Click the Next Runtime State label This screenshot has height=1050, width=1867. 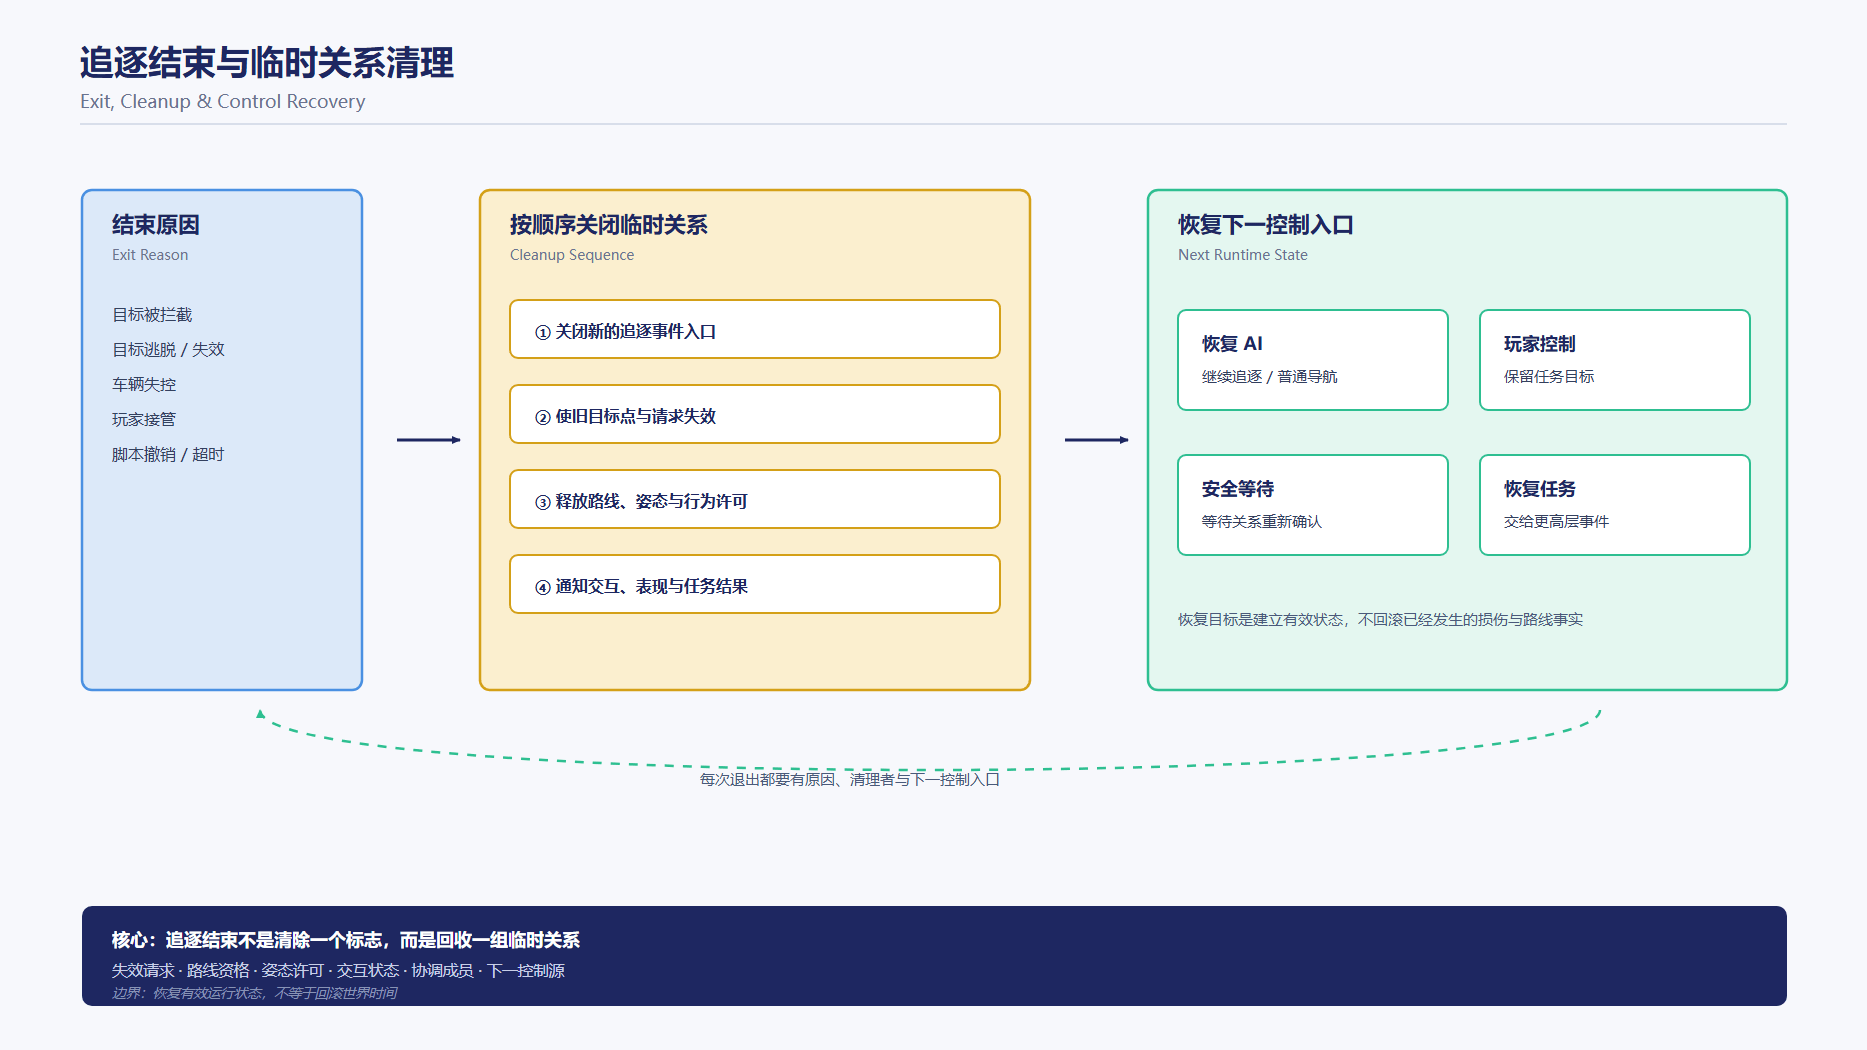(1243, 255)
